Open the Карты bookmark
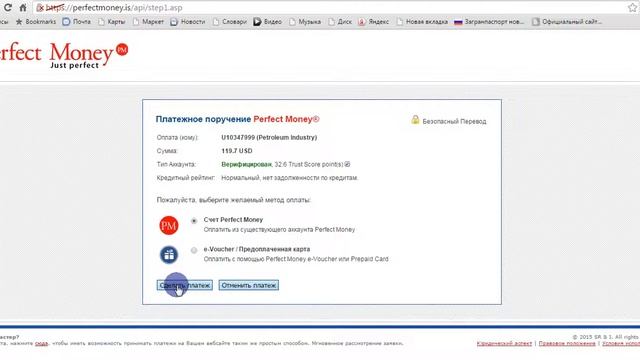Screen dimensions: 640x360 tap(111, 22)
